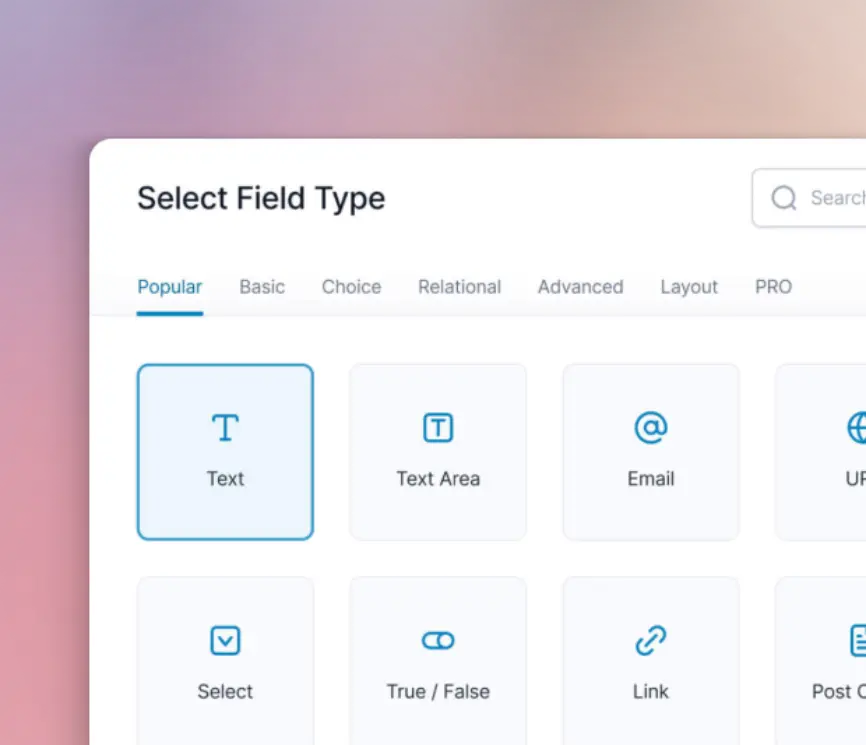Click the "Email" card label
The height and width of the screenshot is (745, 866).
coord(651,479)
